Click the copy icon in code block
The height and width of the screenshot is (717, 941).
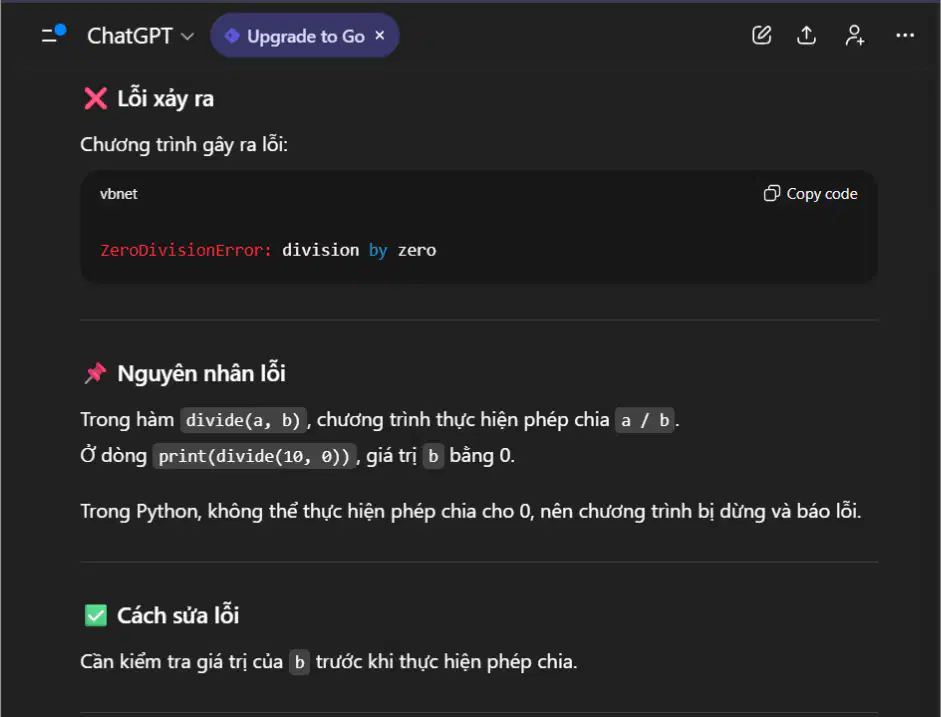click(771, 193)
